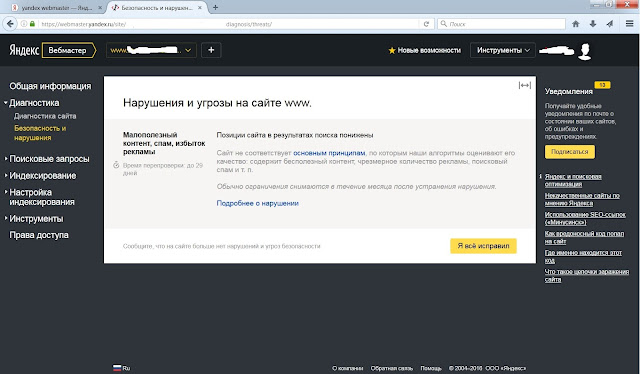Click the browser address bar URL field
Image resolution: width=640 pixels, height=374 pixels.
[x=229, y=24]
